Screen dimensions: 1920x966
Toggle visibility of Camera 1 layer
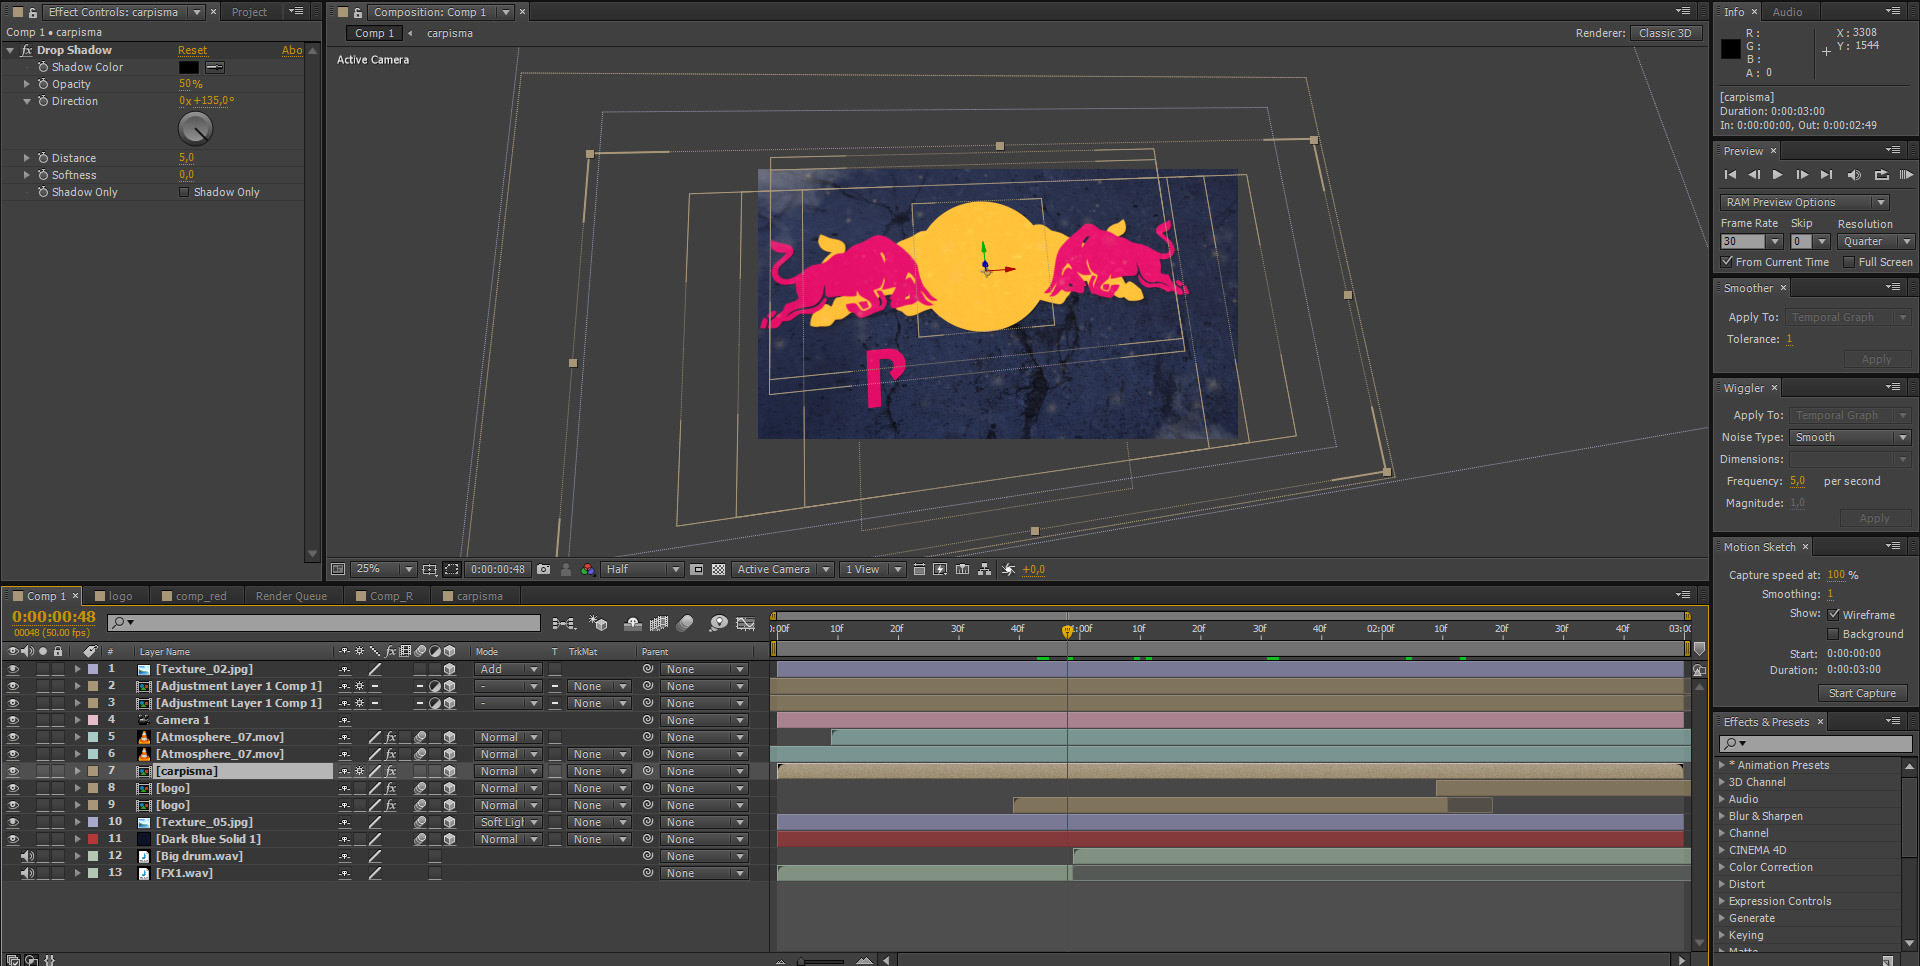coord(13,721)
